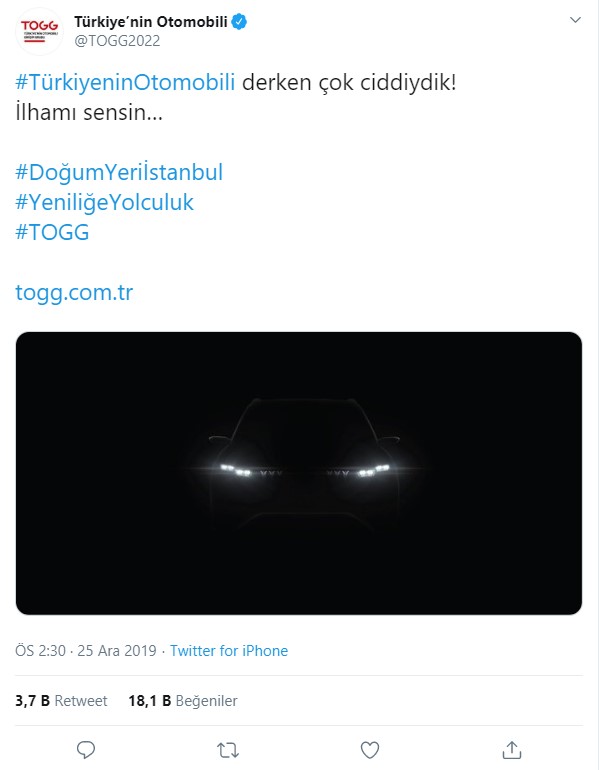
Task: Open hashtag #TürkiyeninOtomobili
Action: [125, 82]
